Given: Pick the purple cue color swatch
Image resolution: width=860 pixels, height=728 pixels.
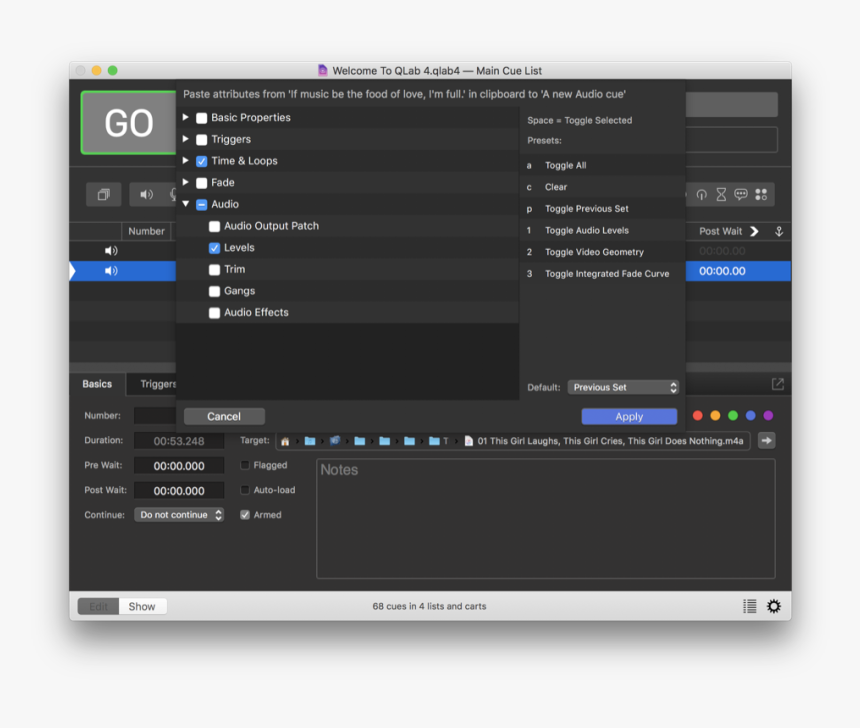Looking at the screenshot, I should click(x=768, y=416).
